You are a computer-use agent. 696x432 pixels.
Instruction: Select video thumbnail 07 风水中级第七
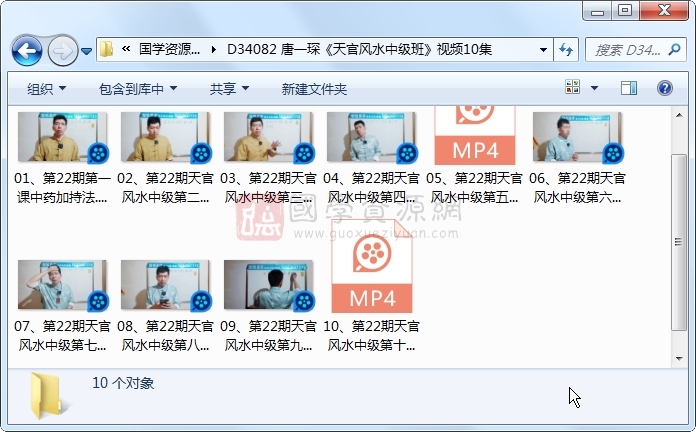coord(62,285)
